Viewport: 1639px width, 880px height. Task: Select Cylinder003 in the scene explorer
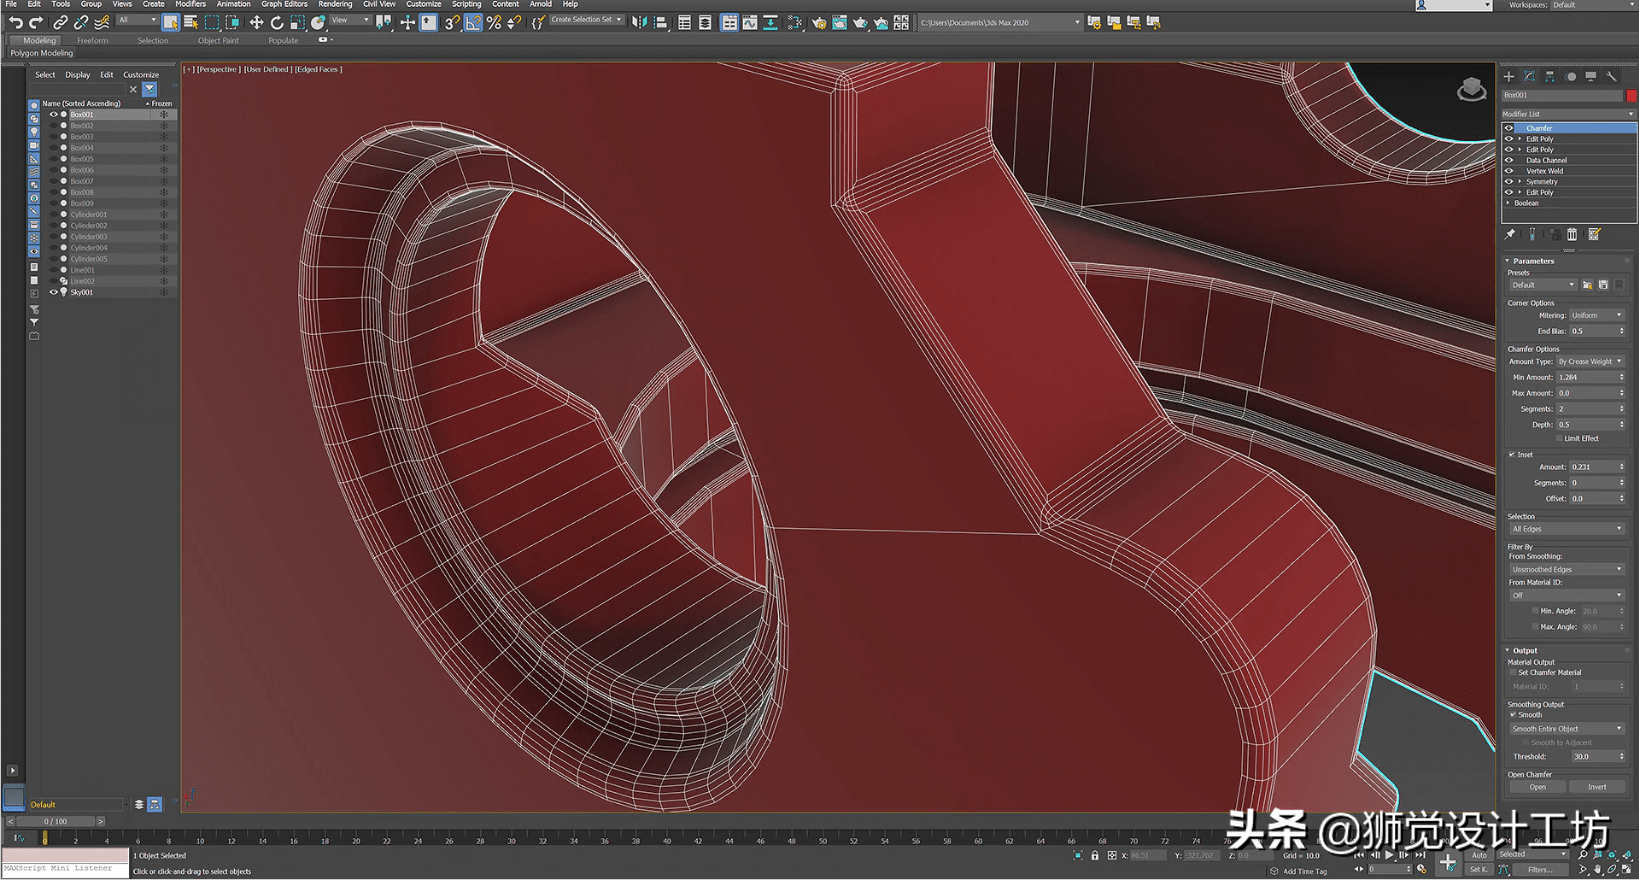[x=88, y=237]
